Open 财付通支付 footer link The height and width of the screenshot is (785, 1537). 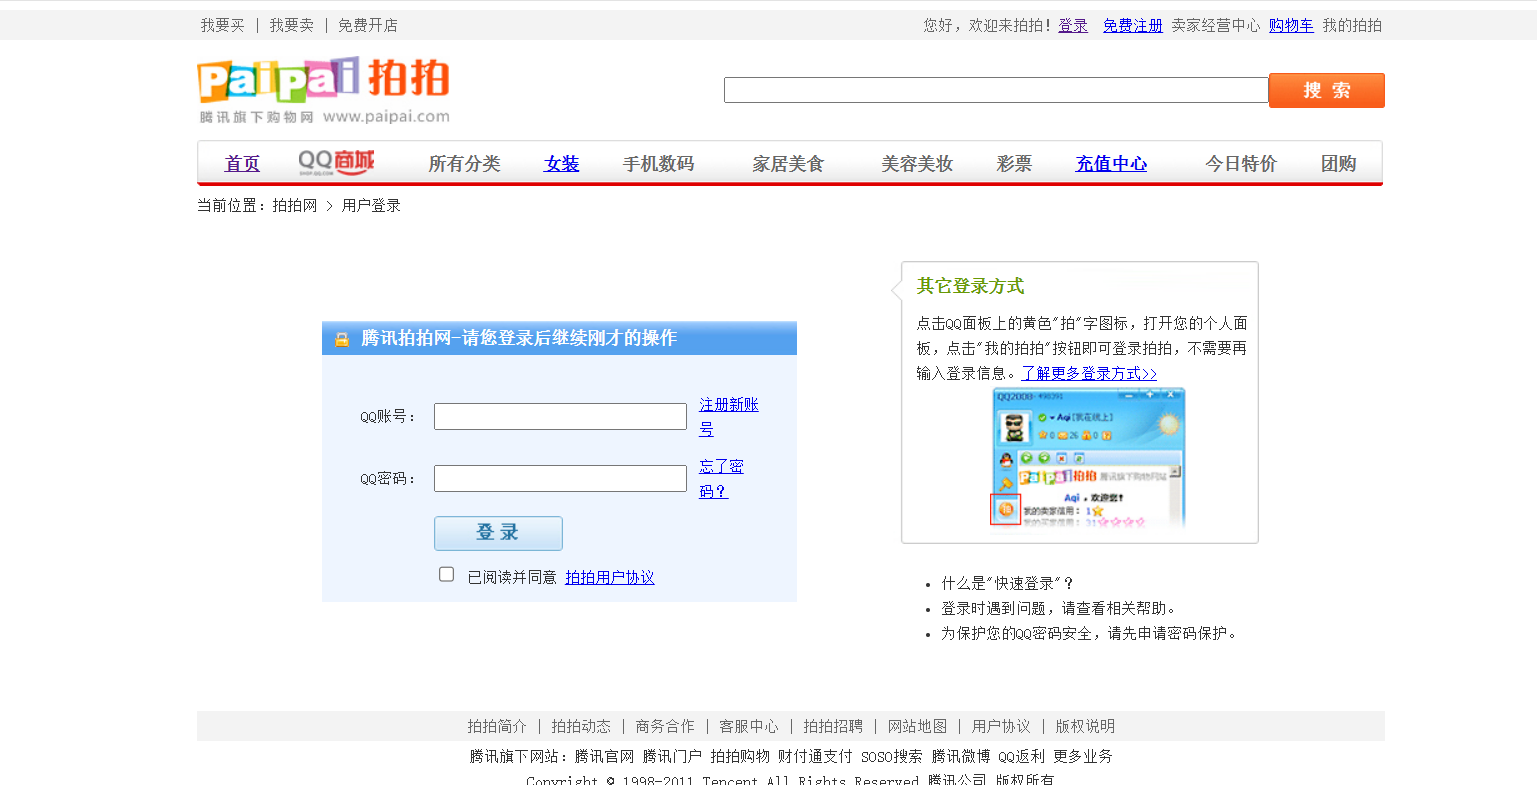[x=815, y=756]
